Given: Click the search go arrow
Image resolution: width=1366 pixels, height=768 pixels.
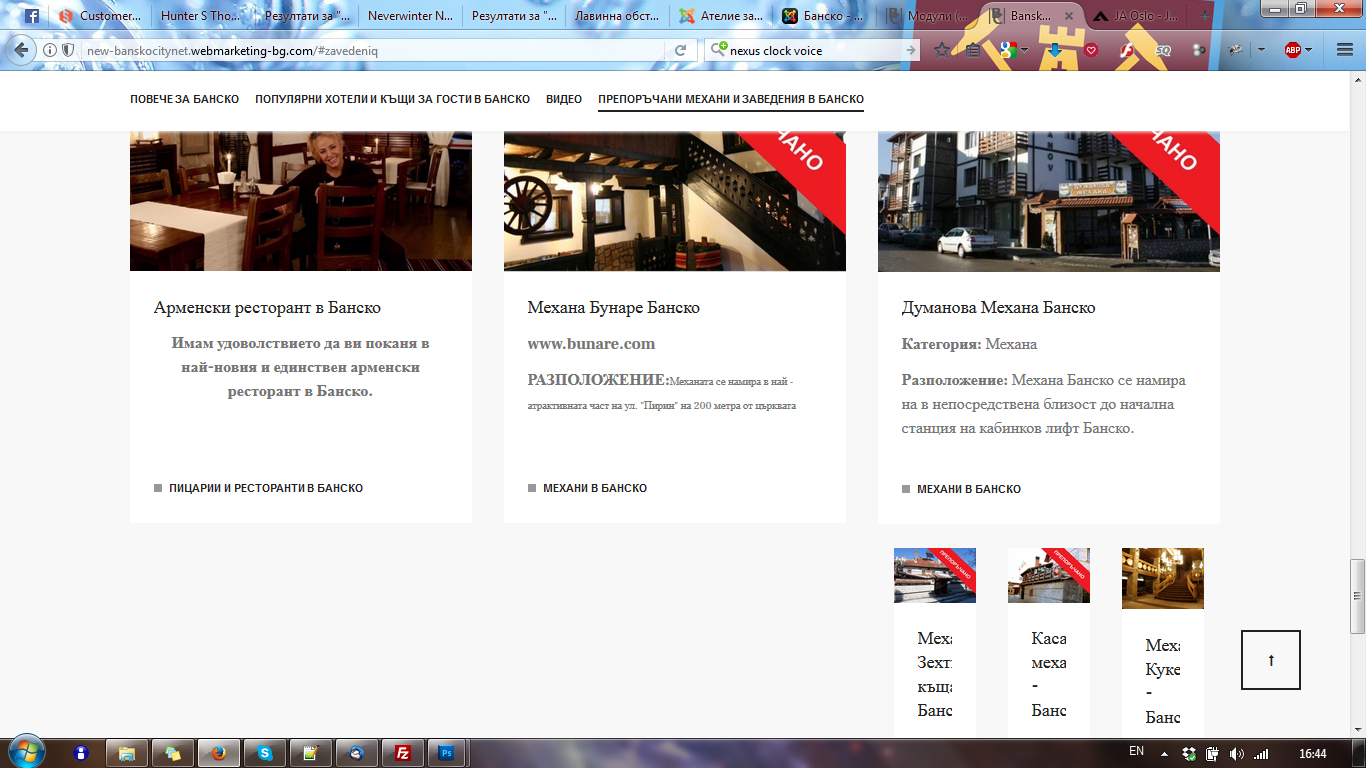Looking at the screenshot, I should coord(911,50).
